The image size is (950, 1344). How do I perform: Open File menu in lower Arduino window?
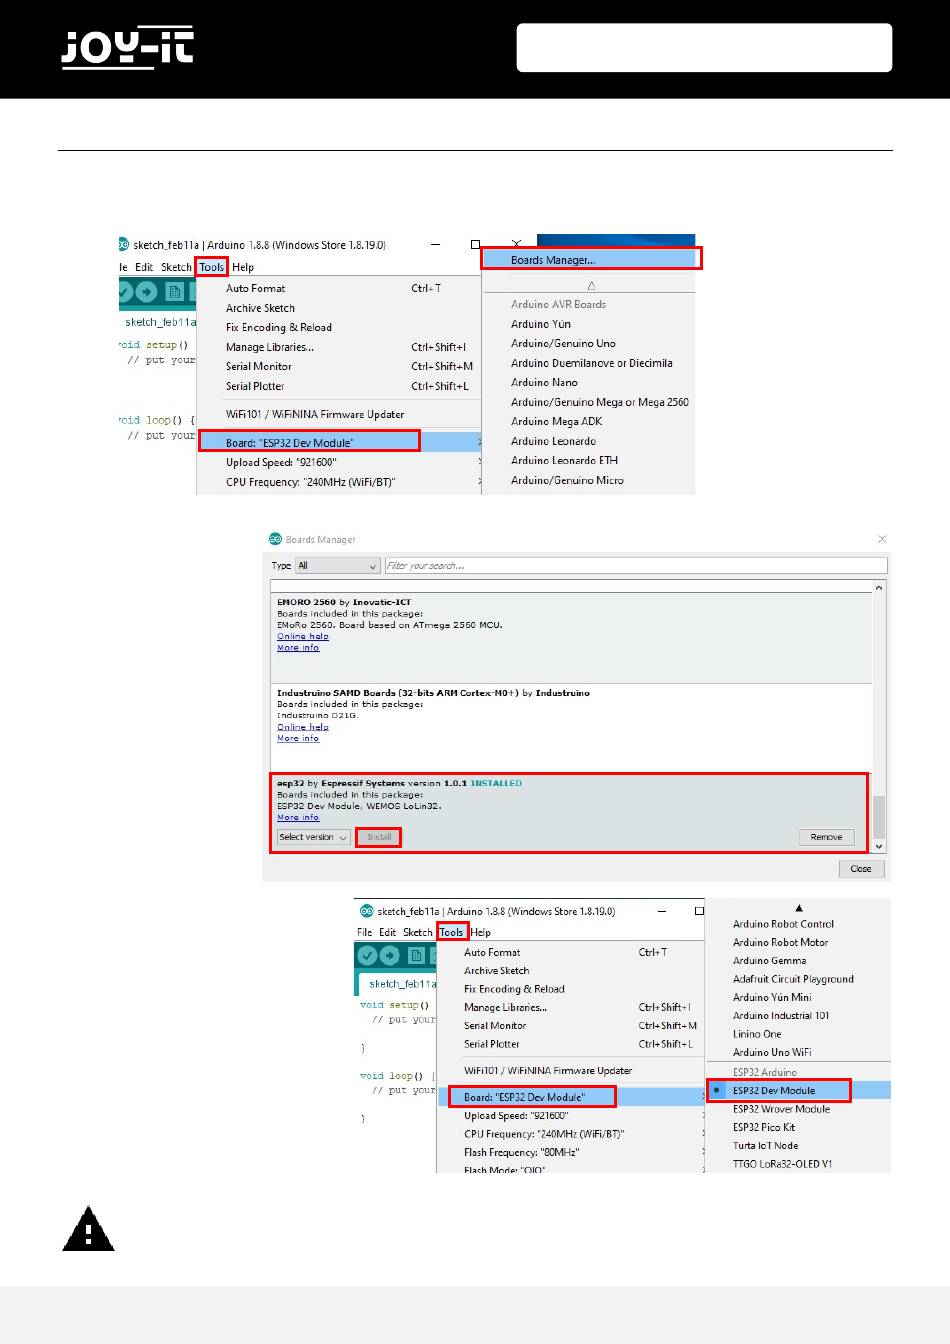point(365,932)
